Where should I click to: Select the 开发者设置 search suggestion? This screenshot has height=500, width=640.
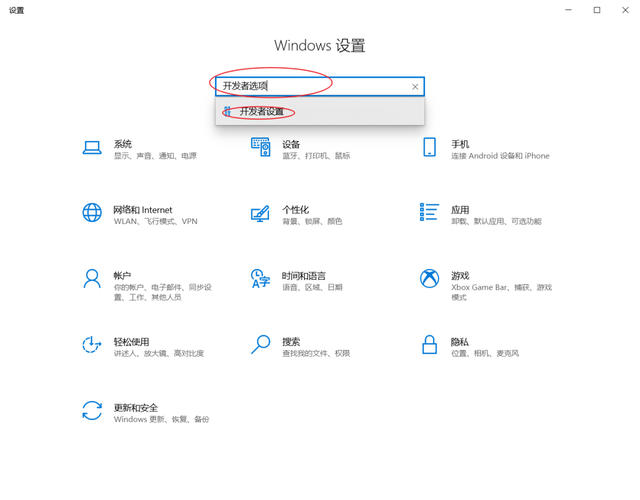click(320, 111)
